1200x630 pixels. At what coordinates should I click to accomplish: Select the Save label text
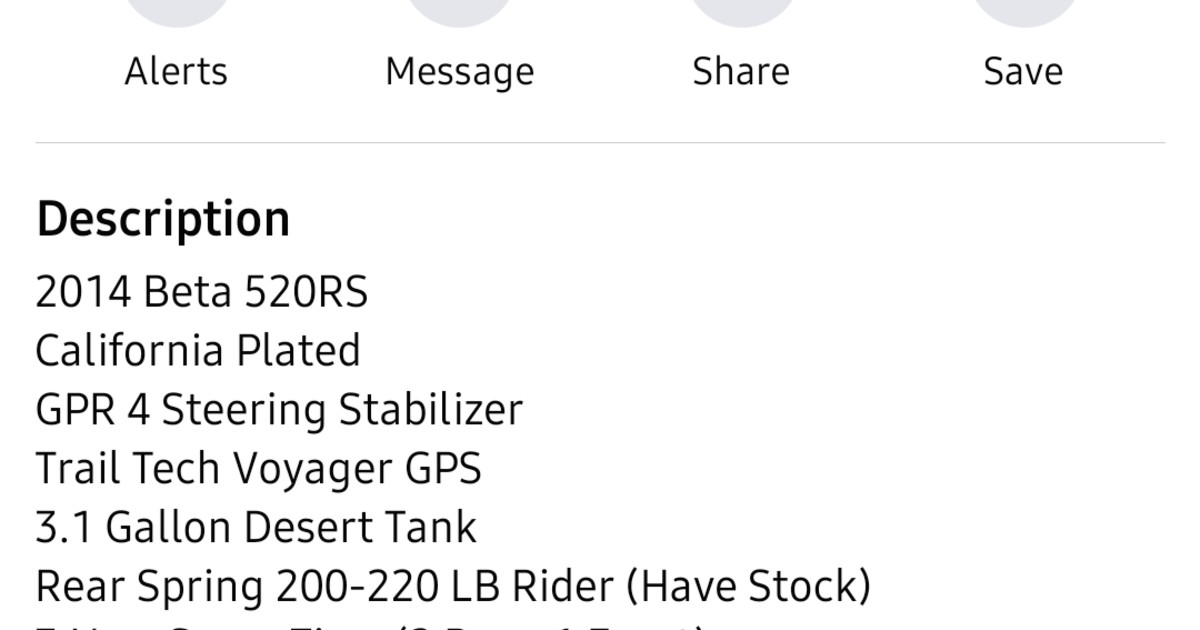click(x=1023, y=70)
